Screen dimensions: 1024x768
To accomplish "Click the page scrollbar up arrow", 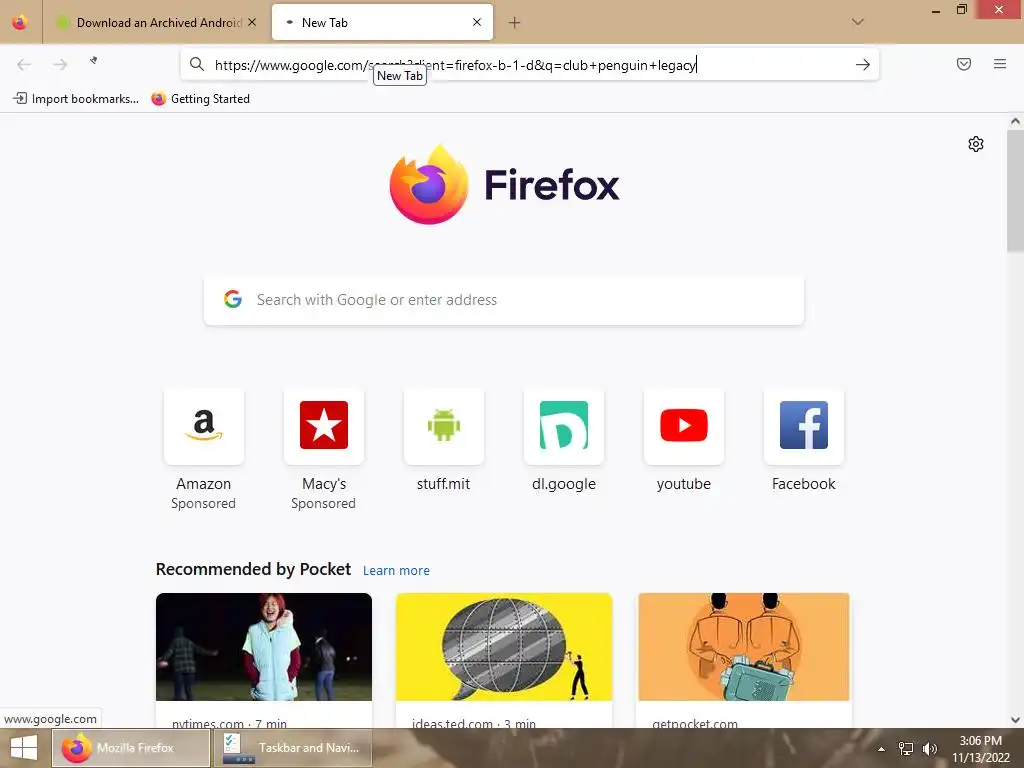I will pyautogui.click(x=1015, y=121).
